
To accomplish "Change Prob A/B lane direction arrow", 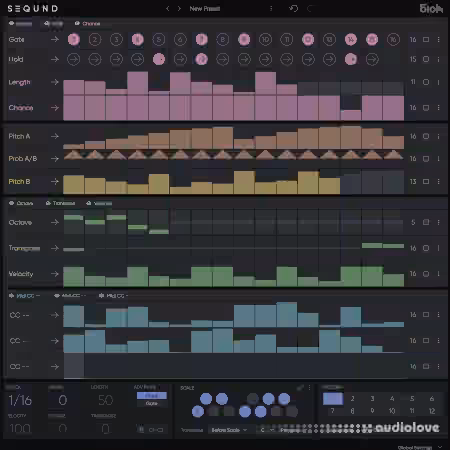I will click(x=55, y=159).
